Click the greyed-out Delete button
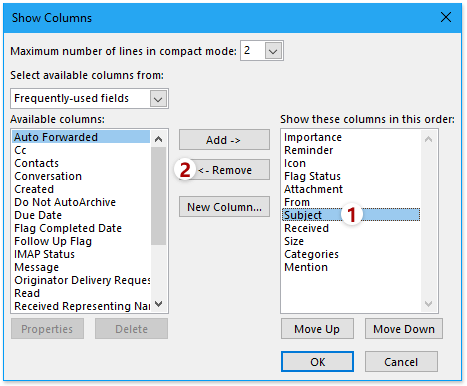Viewport: 467px width, 386px height. pos(131,329)
